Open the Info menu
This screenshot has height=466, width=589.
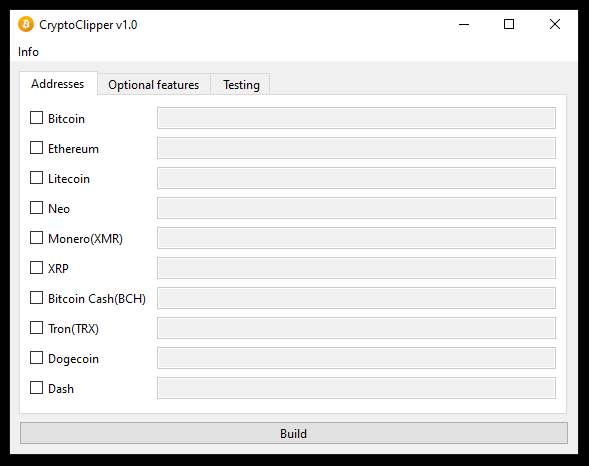pos(28,52)
